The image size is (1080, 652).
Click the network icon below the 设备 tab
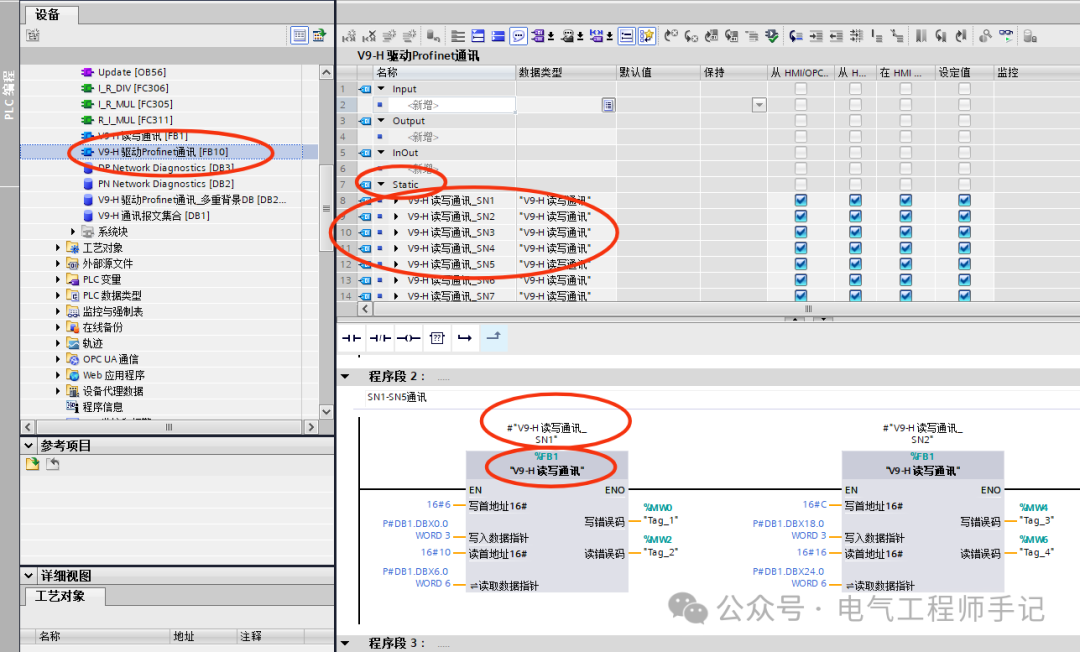[x=33, y=35]
